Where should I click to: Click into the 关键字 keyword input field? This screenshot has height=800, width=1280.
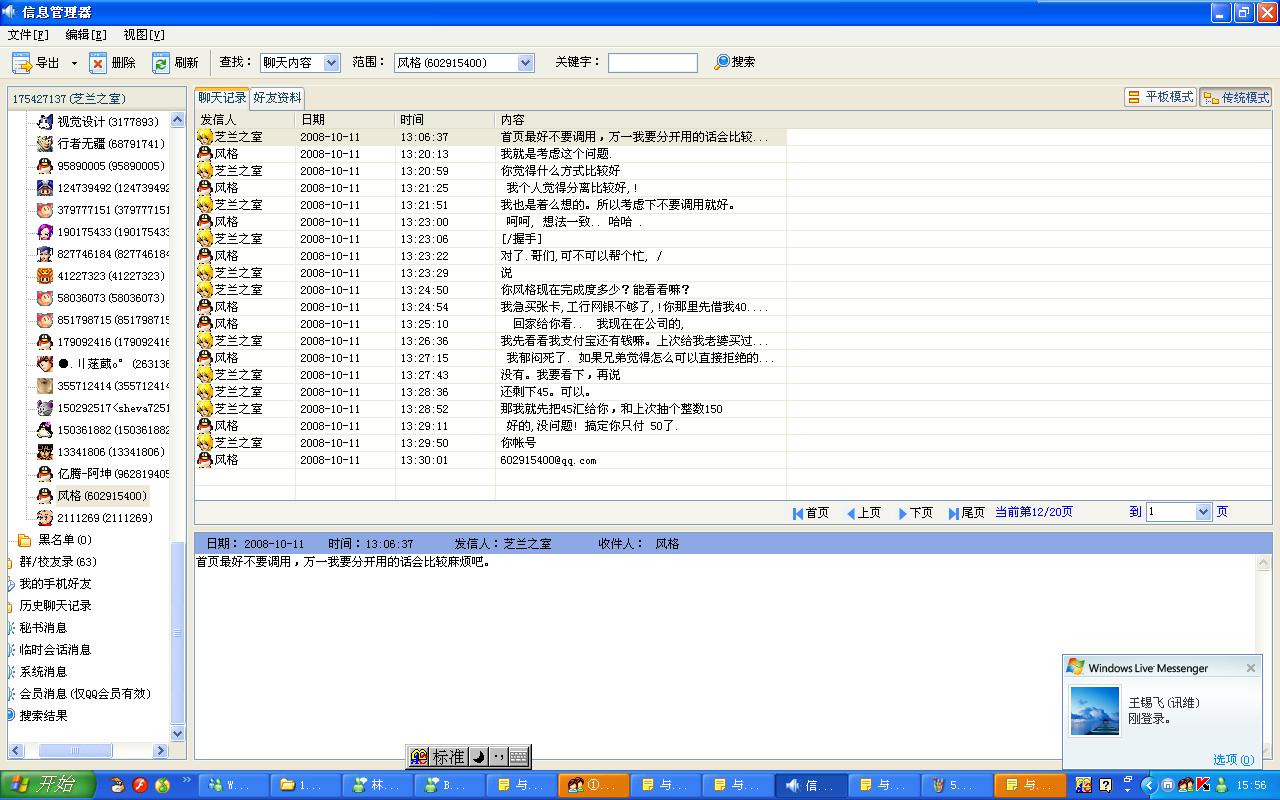653,63
